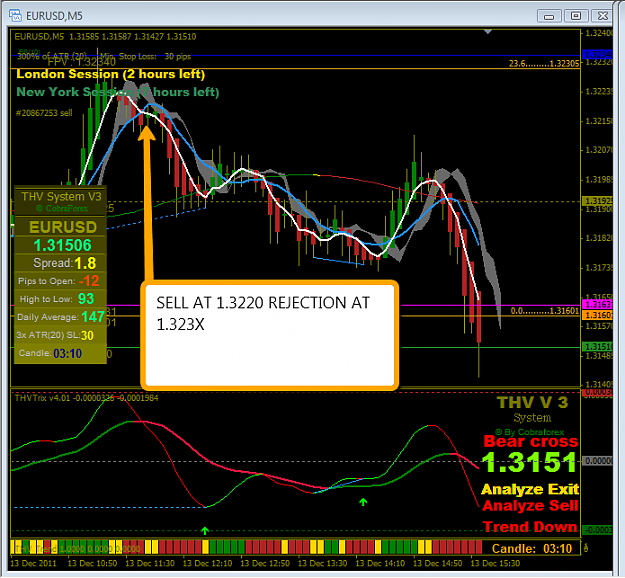Image resolution: width=625 pixels, height=578 pixels.
Task: Click the 'Trend Down' signal text
Action: tap(531, 527)
